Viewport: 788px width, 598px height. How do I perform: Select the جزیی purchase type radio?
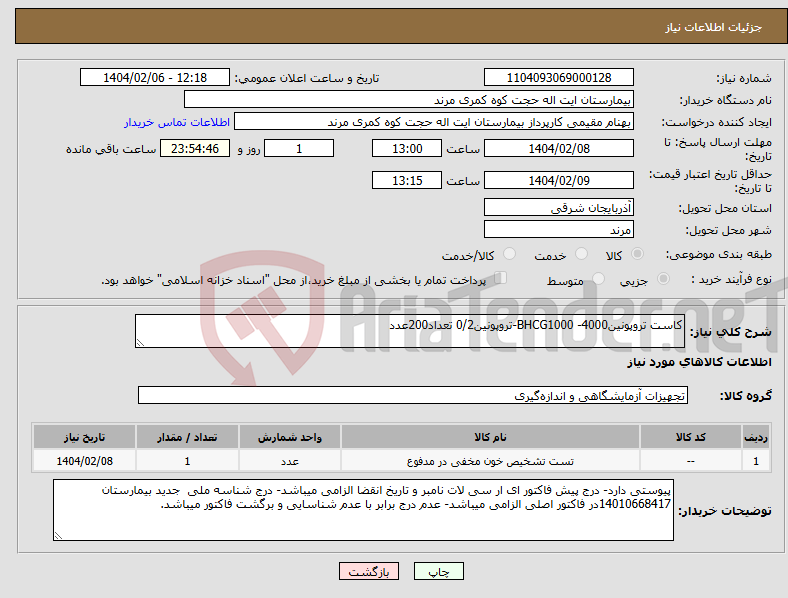click(x=663, y=278)
